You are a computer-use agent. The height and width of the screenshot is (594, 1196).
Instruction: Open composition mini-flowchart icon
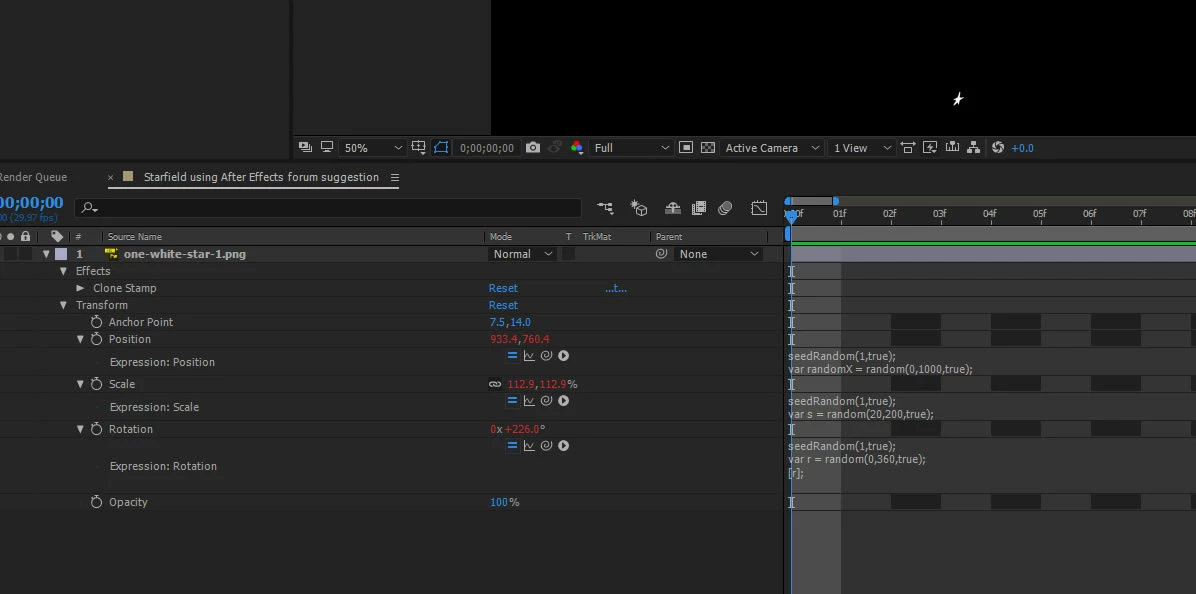pyautogui.click(x=605, y=207)
